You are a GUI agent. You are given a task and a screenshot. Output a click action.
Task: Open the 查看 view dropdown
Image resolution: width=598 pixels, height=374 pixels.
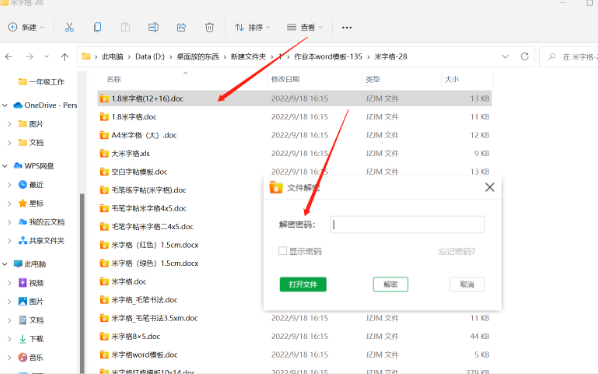tap(304, 27)
